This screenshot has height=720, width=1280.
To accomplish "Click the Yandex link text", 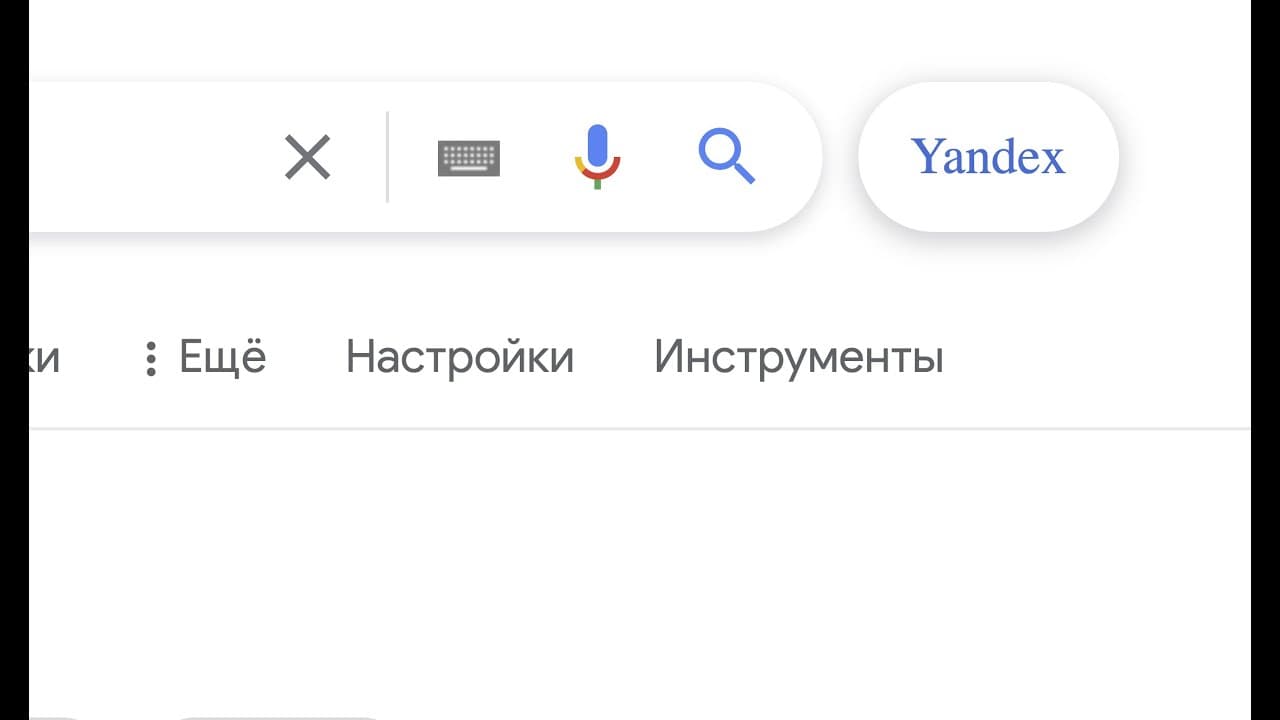I will [x=988, y=157].
